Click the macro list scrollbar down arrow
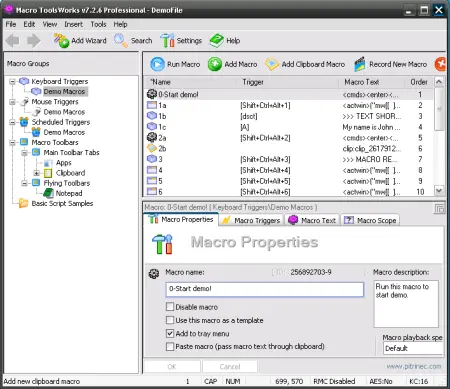The width and height of the screenshot is (450, 389). point(439,191)
